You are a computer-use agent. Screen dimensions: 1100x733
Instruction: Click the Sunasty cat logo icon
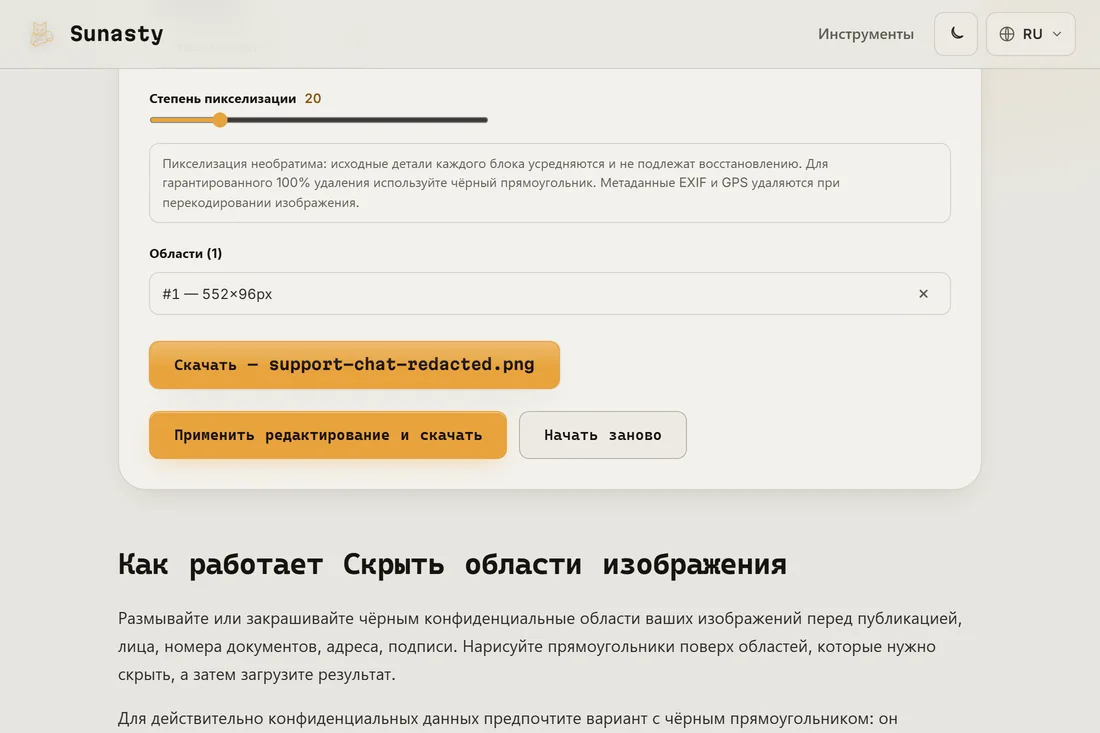coord(41,34)
